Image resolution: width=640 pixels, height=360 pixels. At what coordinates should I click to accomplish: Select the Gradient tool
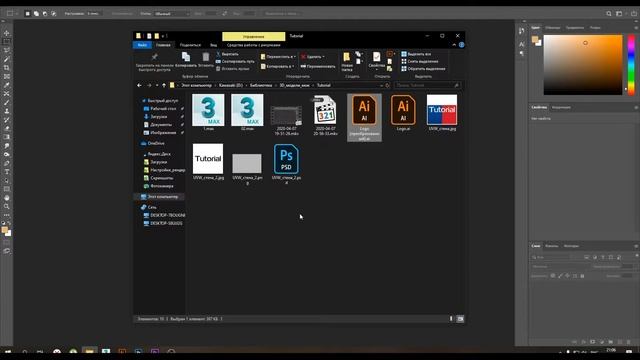click(x=7, y=137)
